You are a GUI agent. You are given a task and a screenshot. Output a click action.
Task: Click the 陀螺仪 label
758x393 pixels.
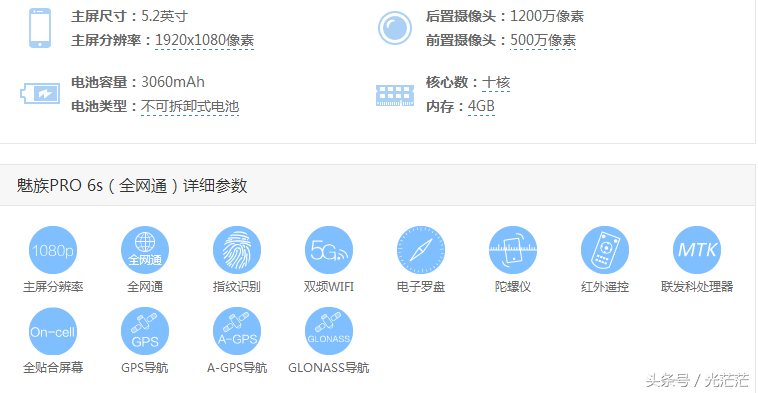coord(513,287)
